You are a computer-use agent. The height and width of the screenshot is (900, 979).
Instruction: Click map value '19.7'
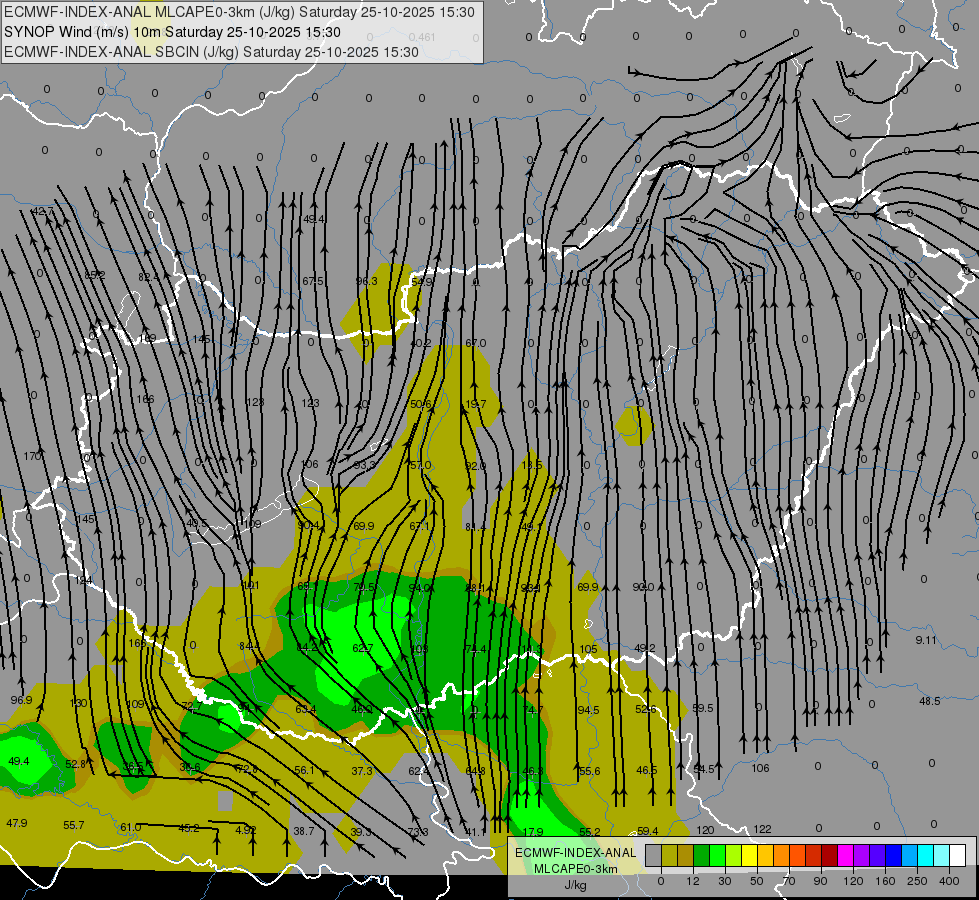476,404
